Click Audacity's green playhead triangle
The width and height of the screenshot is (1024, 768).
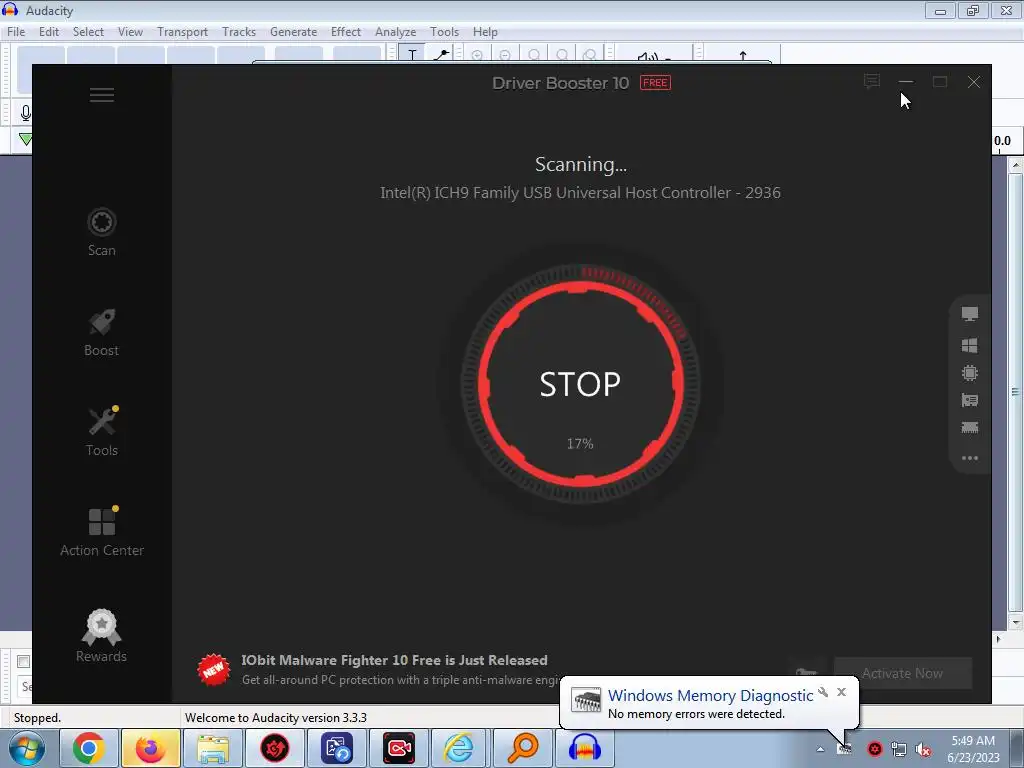(25, 139)
